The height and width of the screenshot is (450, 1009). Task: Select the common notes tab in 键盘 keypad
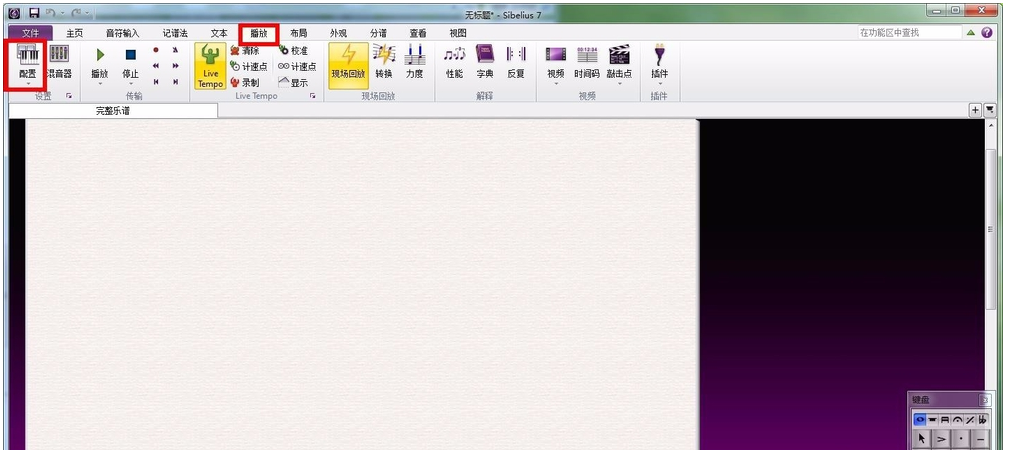tap(920, 420)
